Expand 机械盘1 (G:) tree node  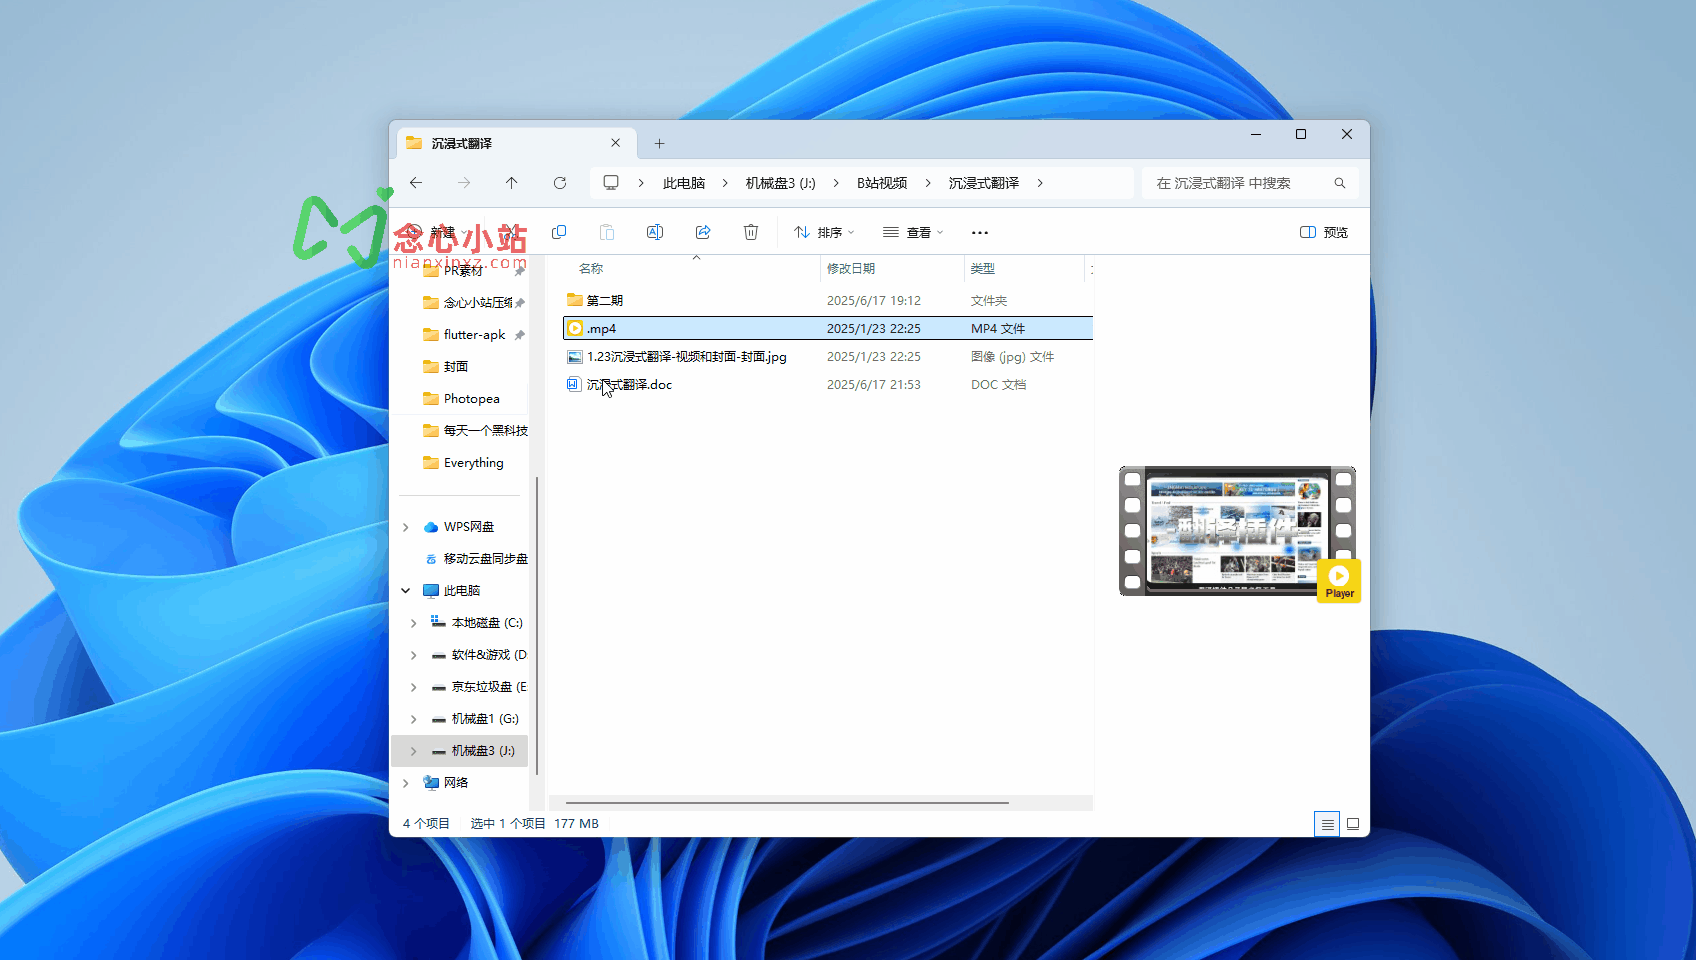click(413, 719)
